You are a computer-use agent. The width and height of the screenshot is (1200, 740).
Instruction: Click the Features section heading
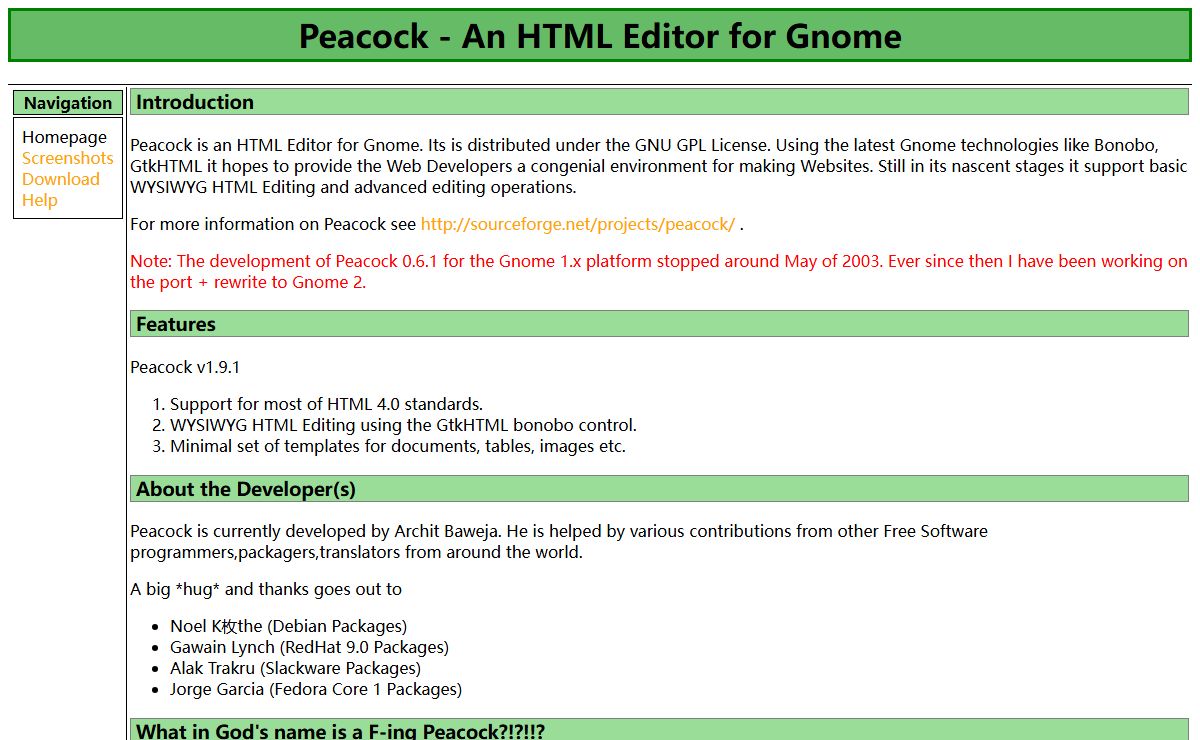[x=659, y=324]
